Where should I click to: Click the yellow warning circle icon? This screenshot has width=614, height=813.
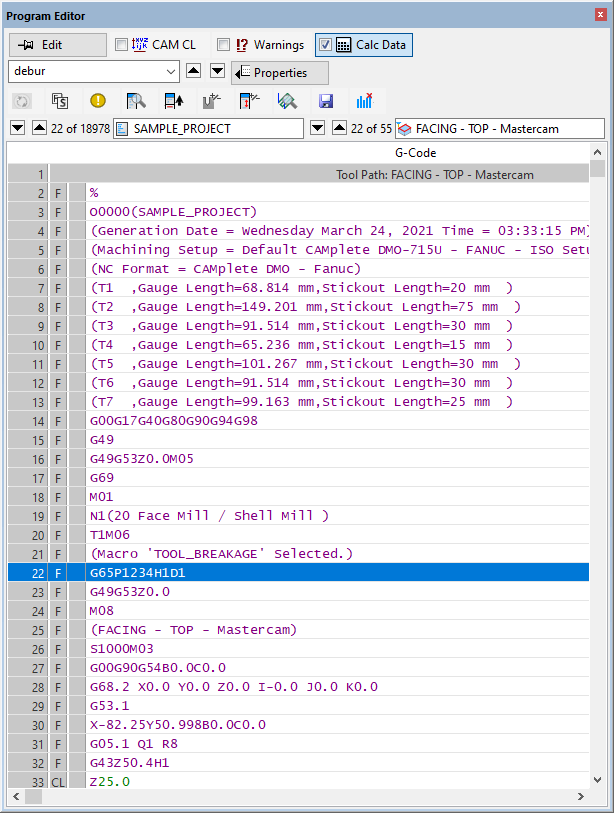coord(97,101)
